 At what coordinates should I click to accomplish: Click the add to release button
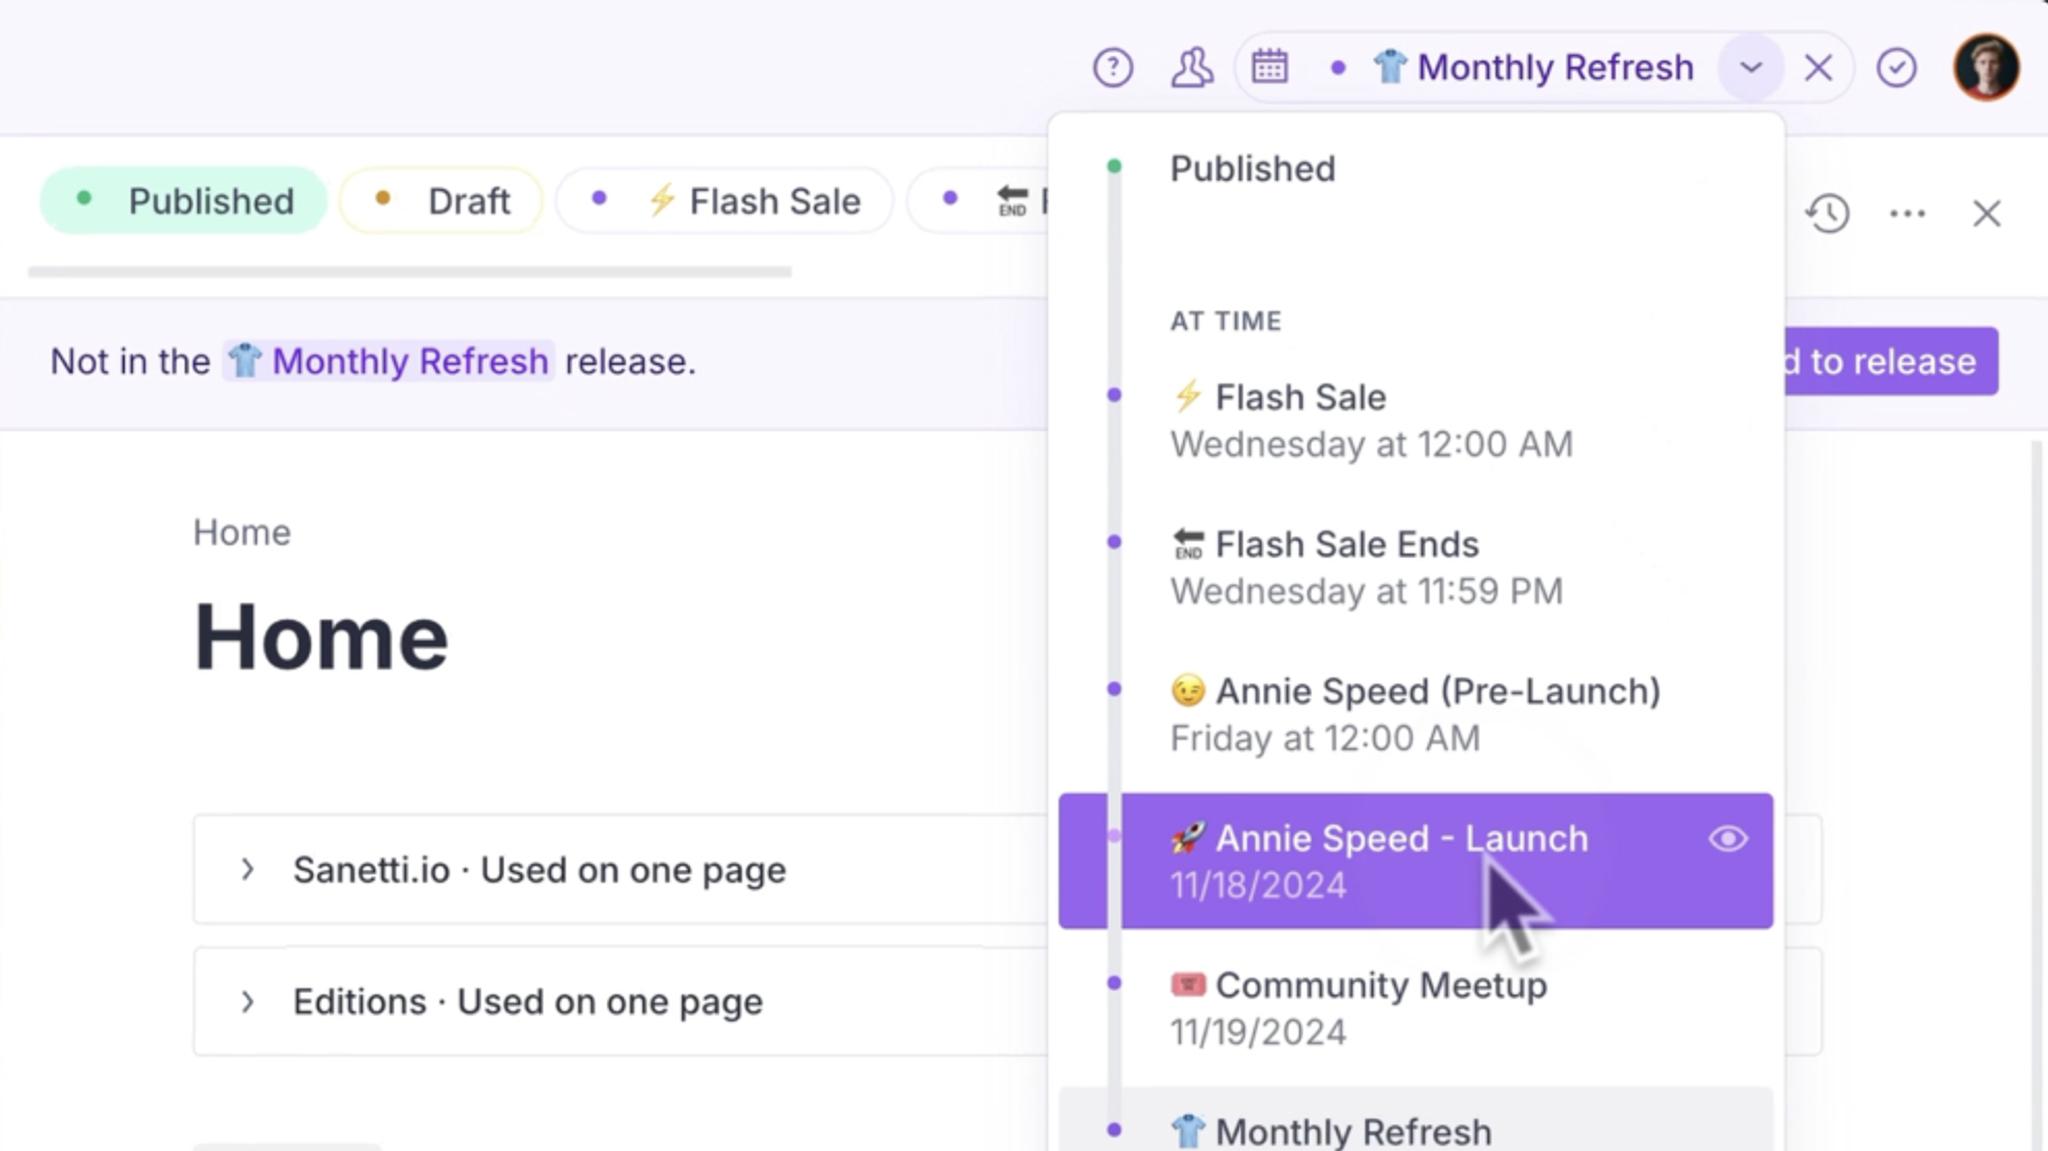[x=1890, y=361]
